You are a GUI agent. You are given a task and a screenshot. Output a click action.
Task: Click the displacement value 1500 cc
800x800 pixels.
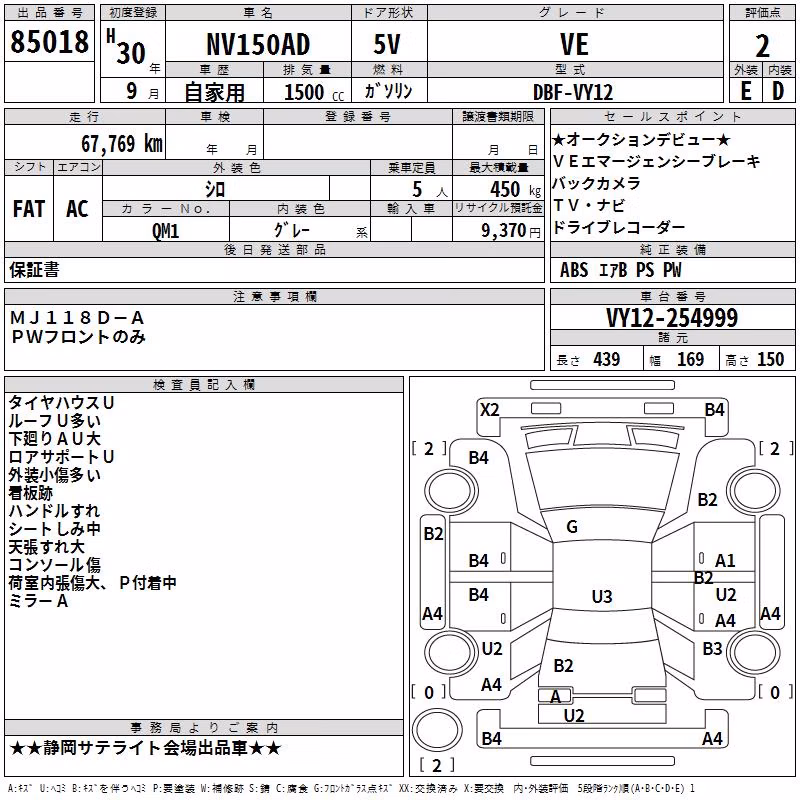pos(314,92)
